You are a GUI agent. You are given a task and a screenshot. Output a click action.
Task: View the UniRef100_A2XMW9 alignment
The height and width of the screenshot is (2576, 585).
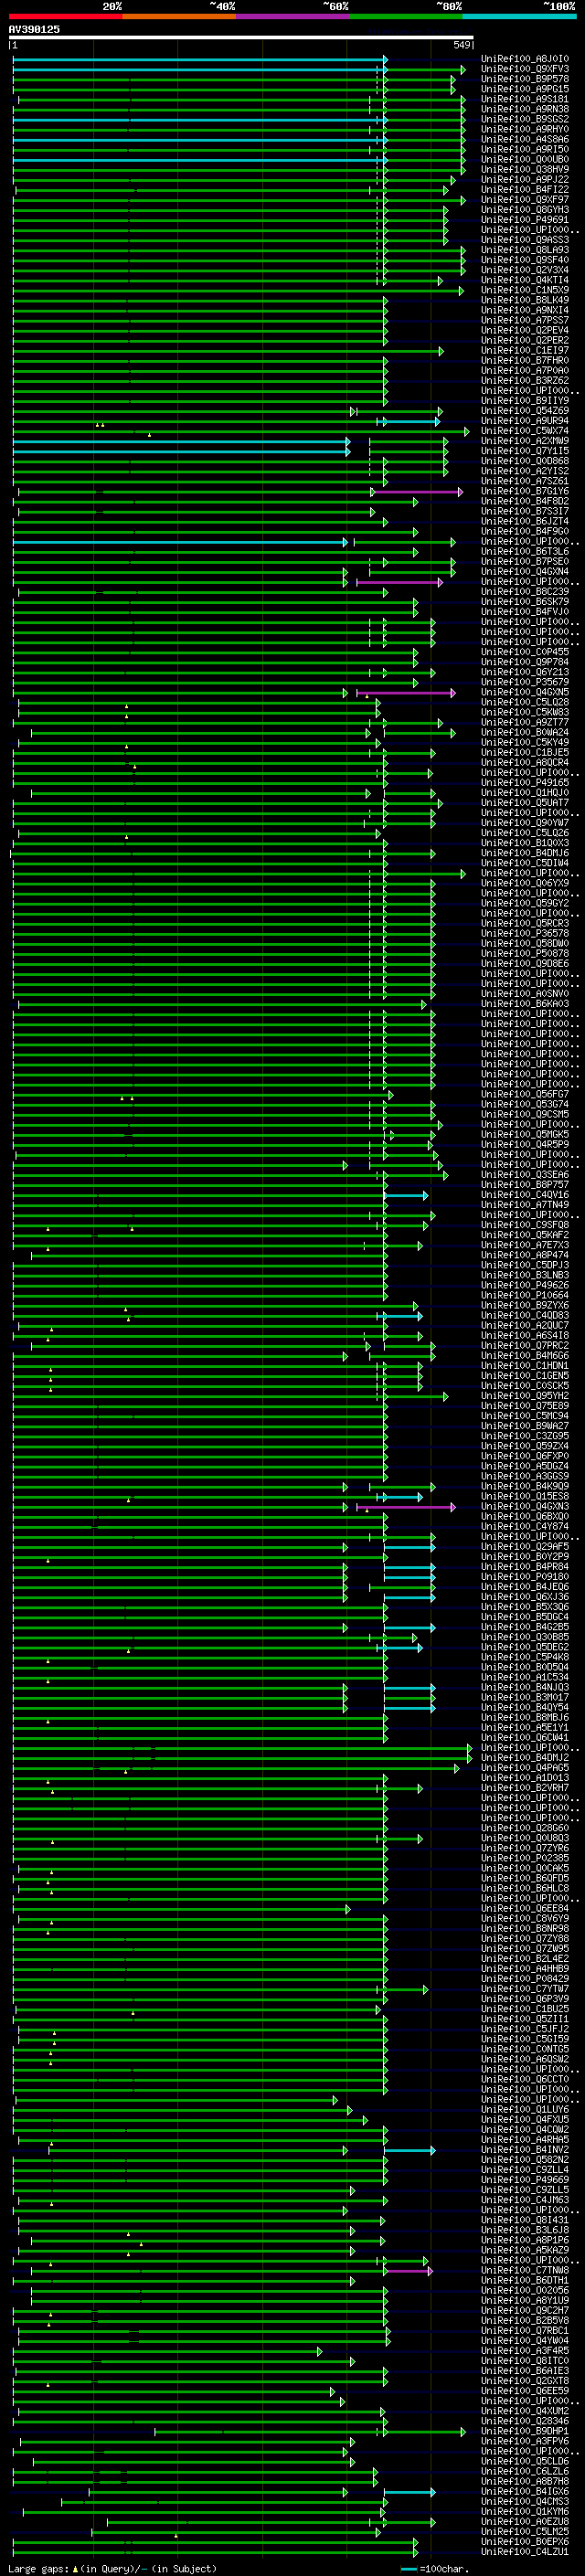pos(525,441)
